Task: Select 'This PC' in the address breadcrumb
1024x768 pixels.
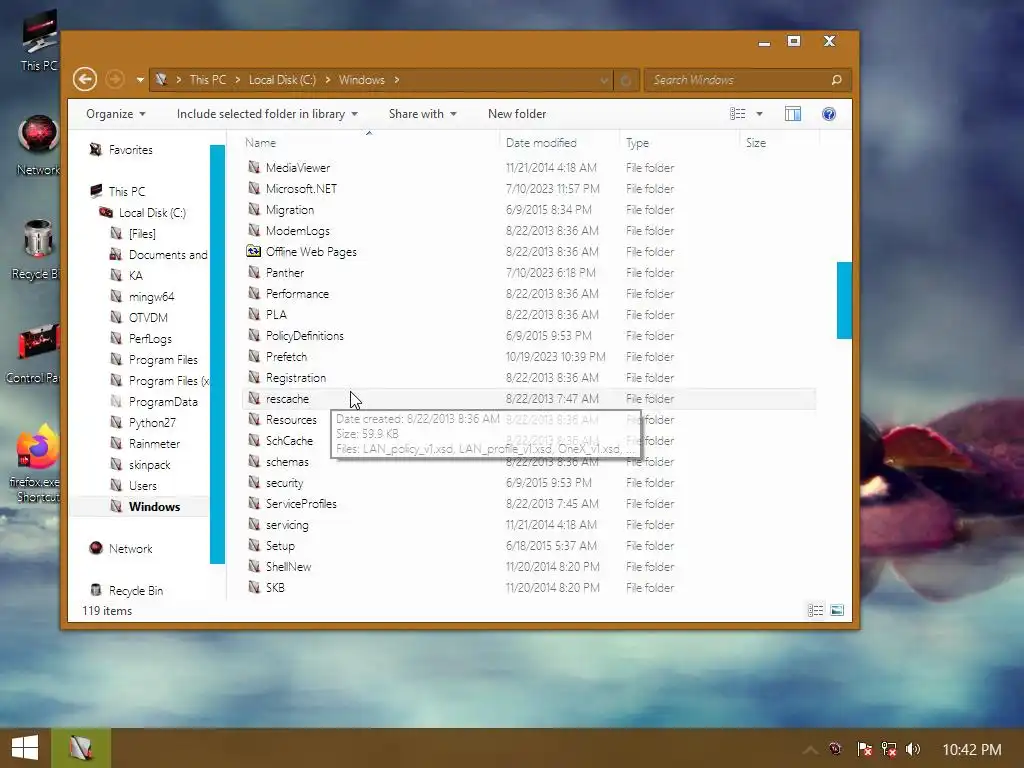Action: (208, 80)
